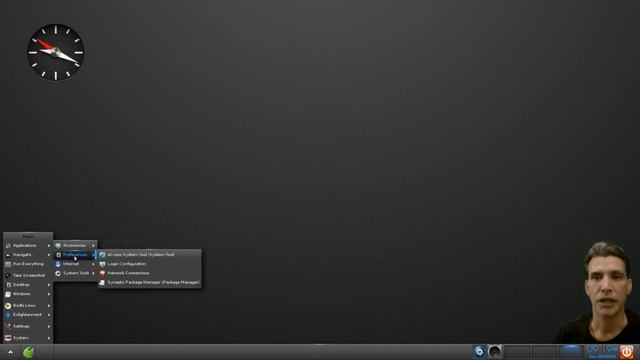640x360 pixels.
Task: Open Synaptic Package Manager entry
Action: [x=149, y=282]
